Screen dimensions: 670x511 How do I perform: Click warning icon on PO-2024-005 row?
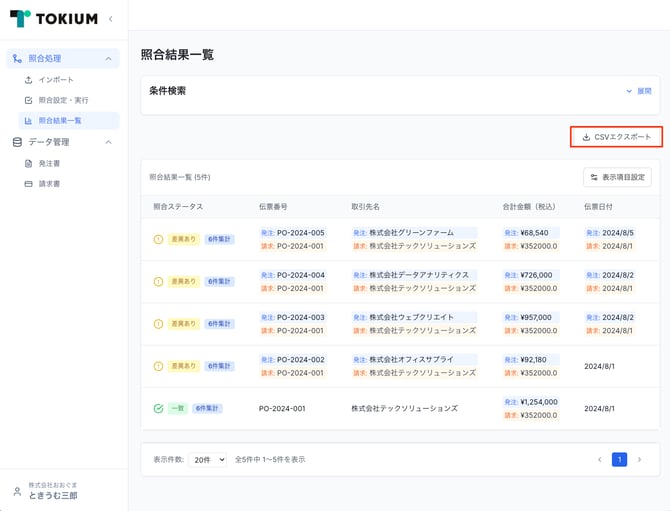[x=158, y=240]
